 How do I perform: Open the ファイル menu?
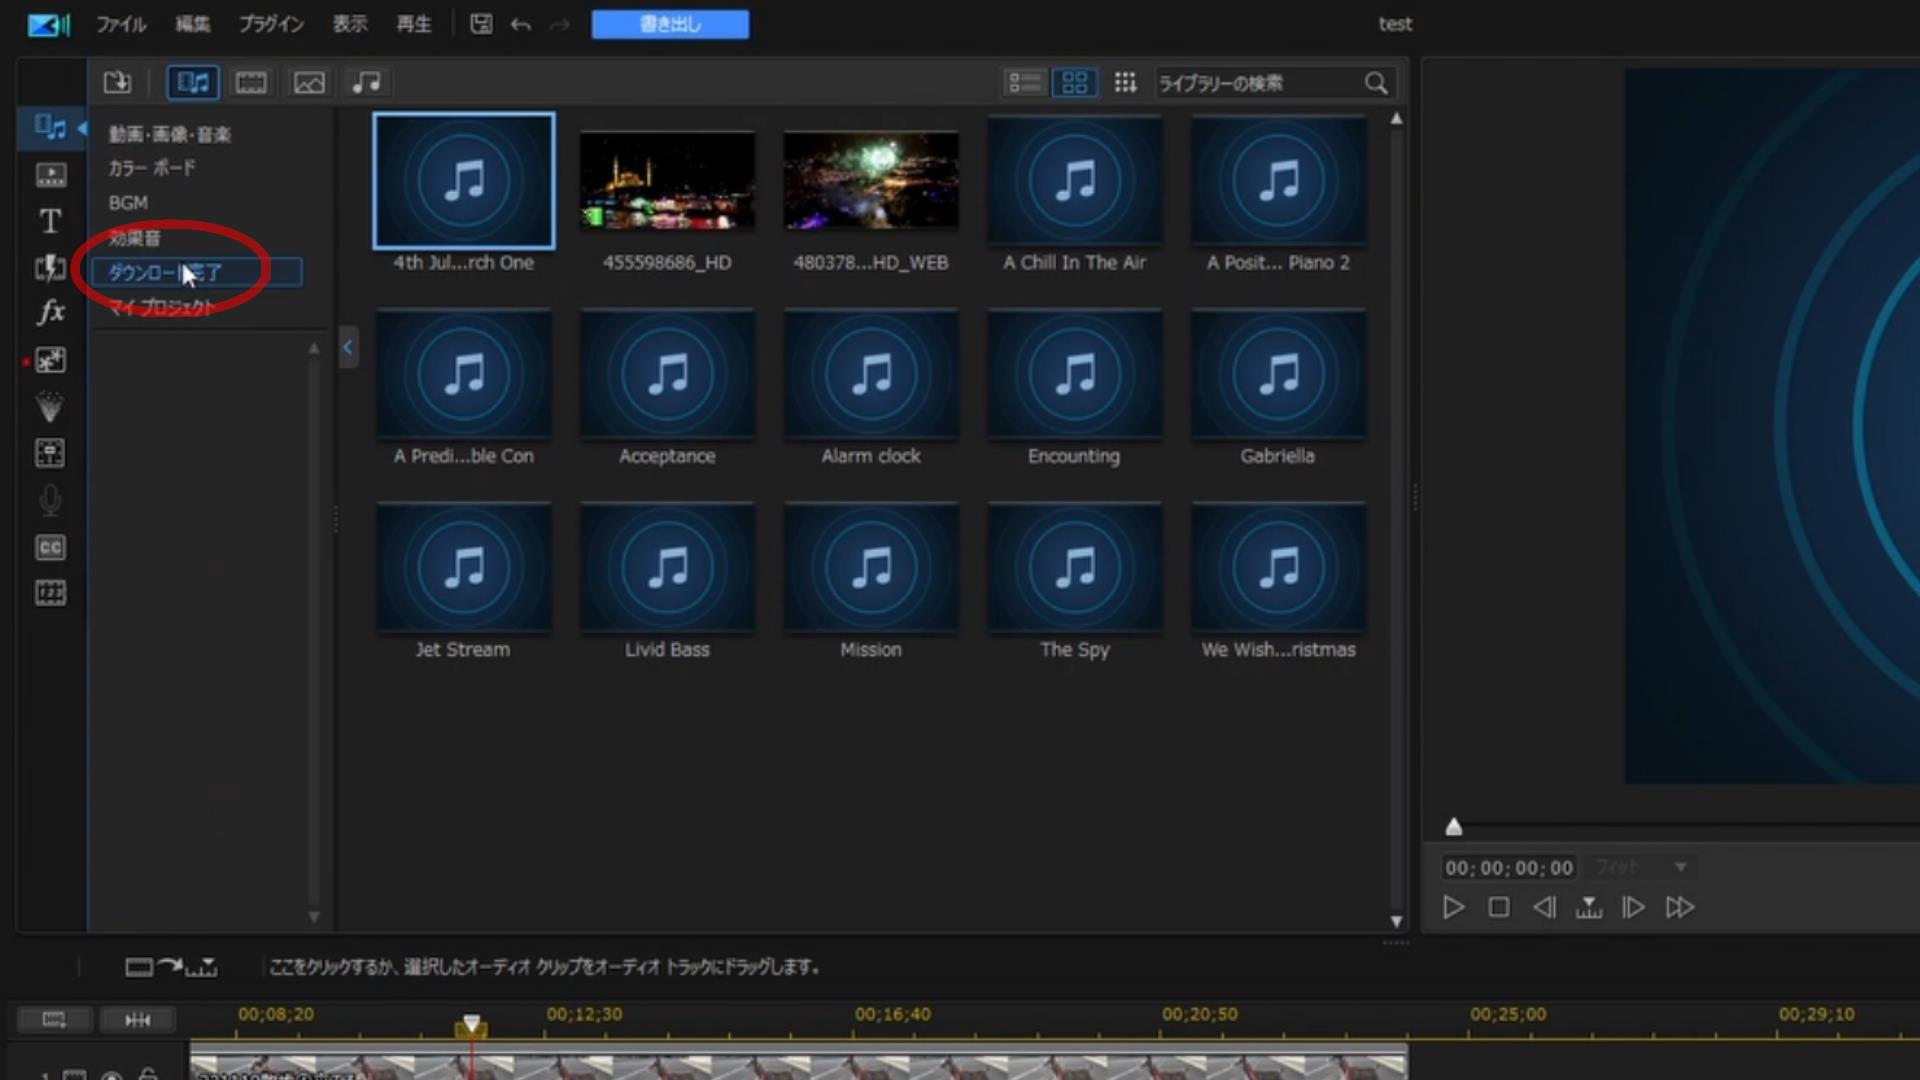(121, 24)
